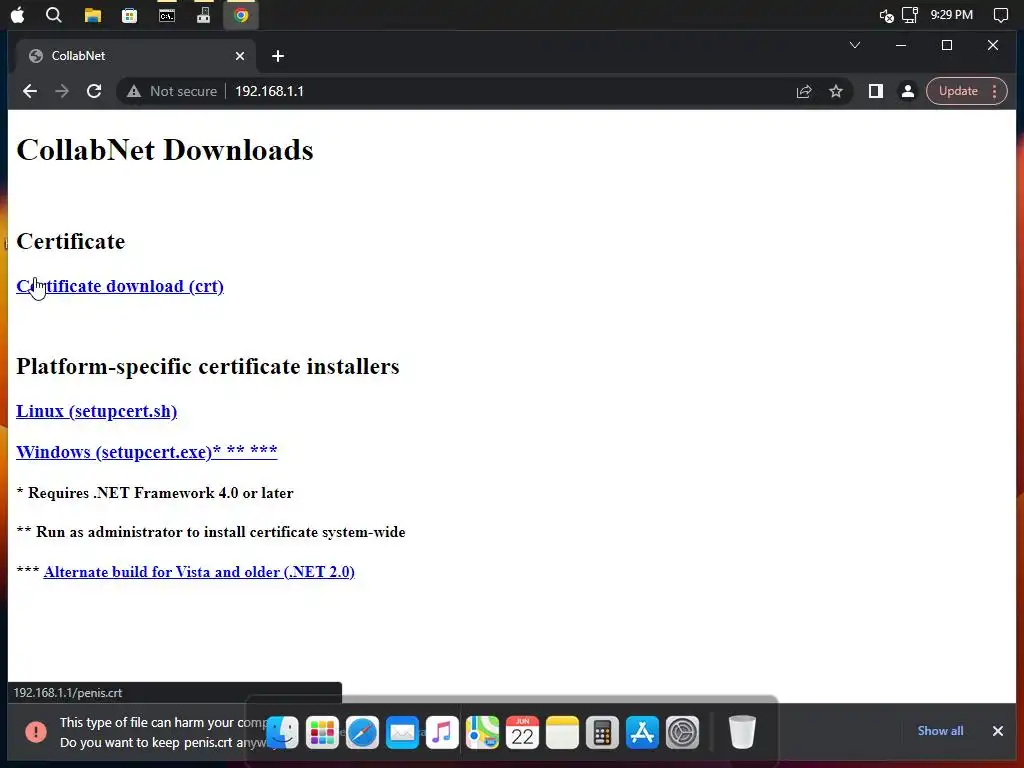Open Safari from the dock
This screenshot has width=1024, height=768.
pyautogui.click(x=362, y=732)
